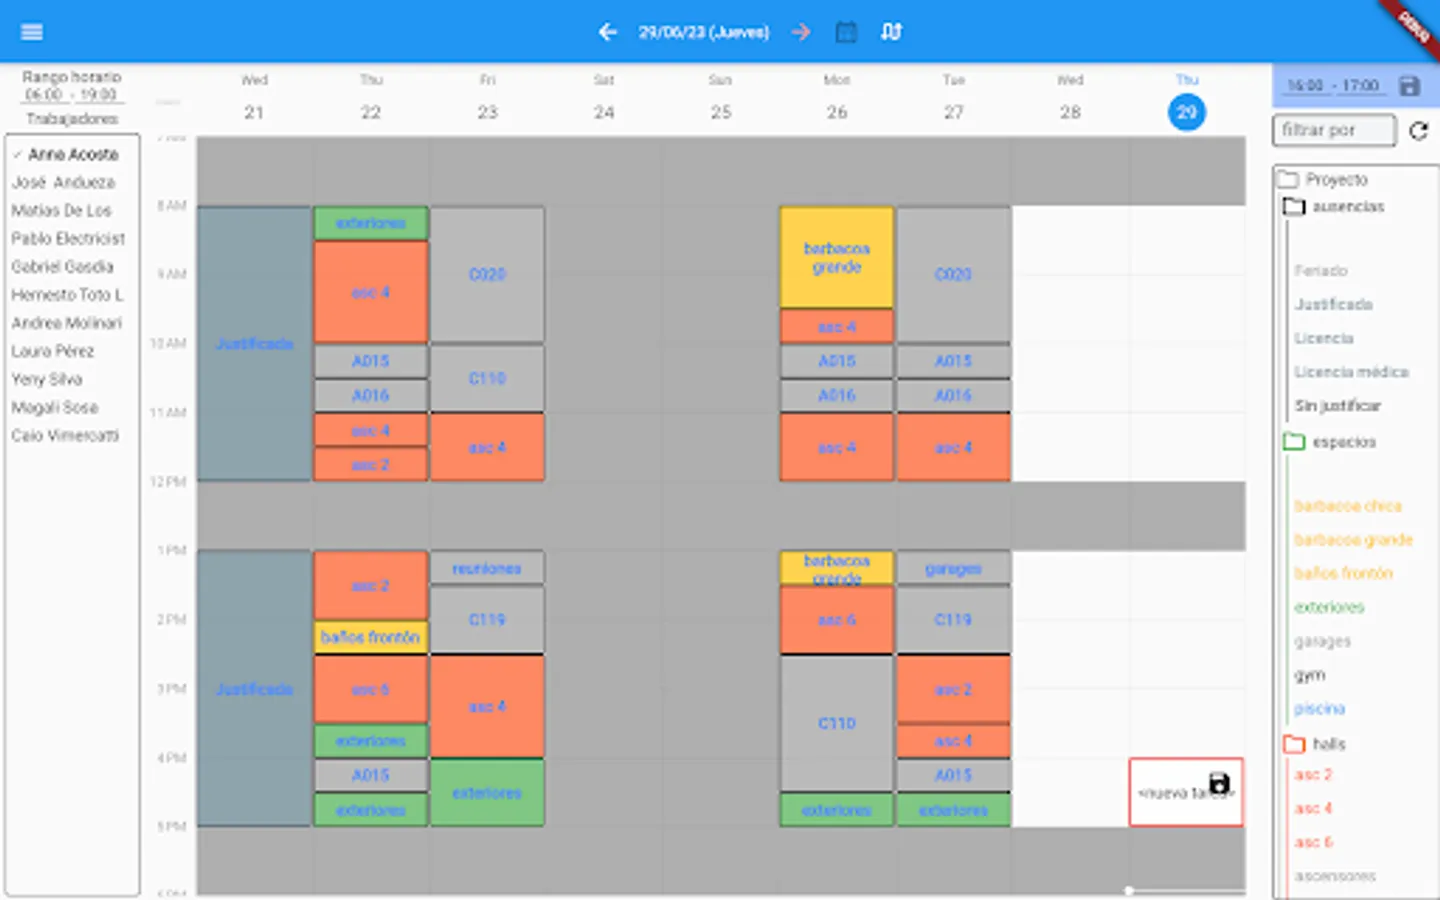Viewport: 1440px width, 900px height.
Task: Open the hamburger menu
Action: click(32, 32)
